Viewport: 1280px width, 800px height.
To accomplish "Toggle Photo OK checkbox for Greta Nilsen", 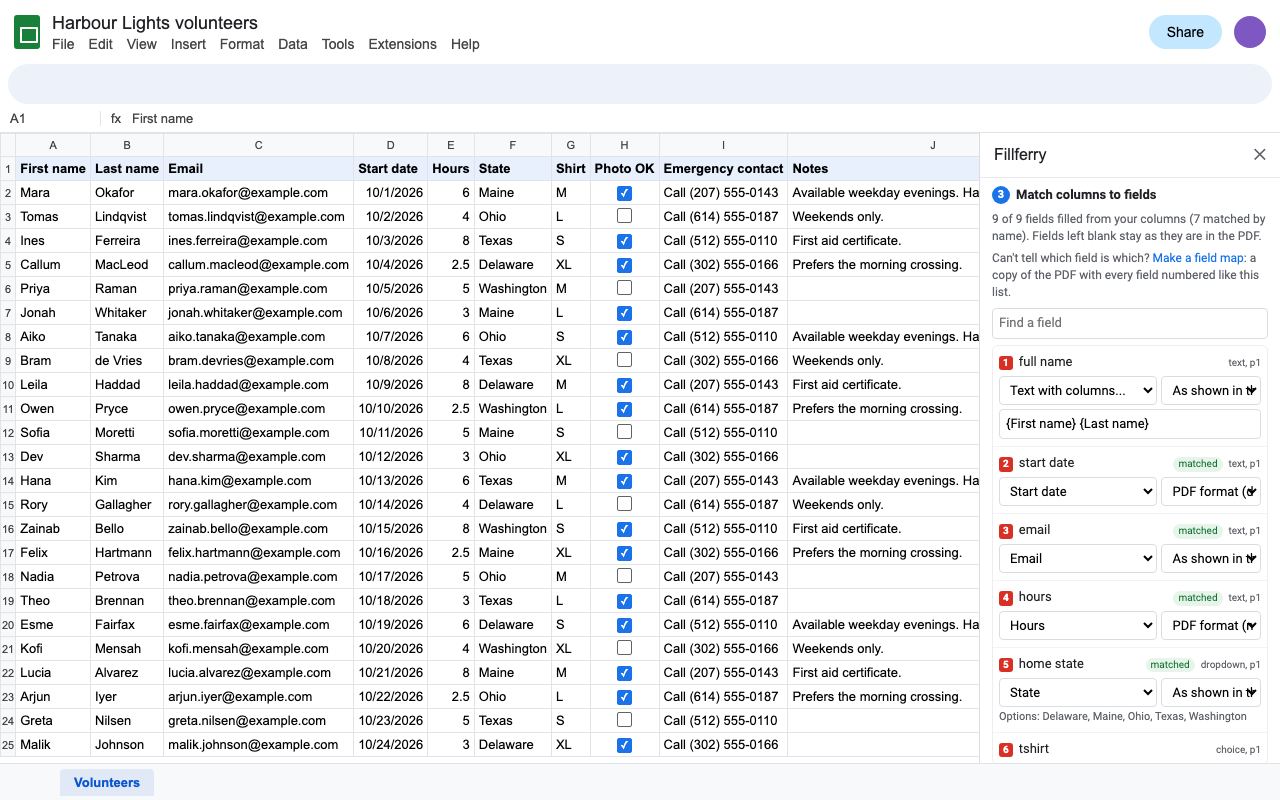I will coord(624,720).
